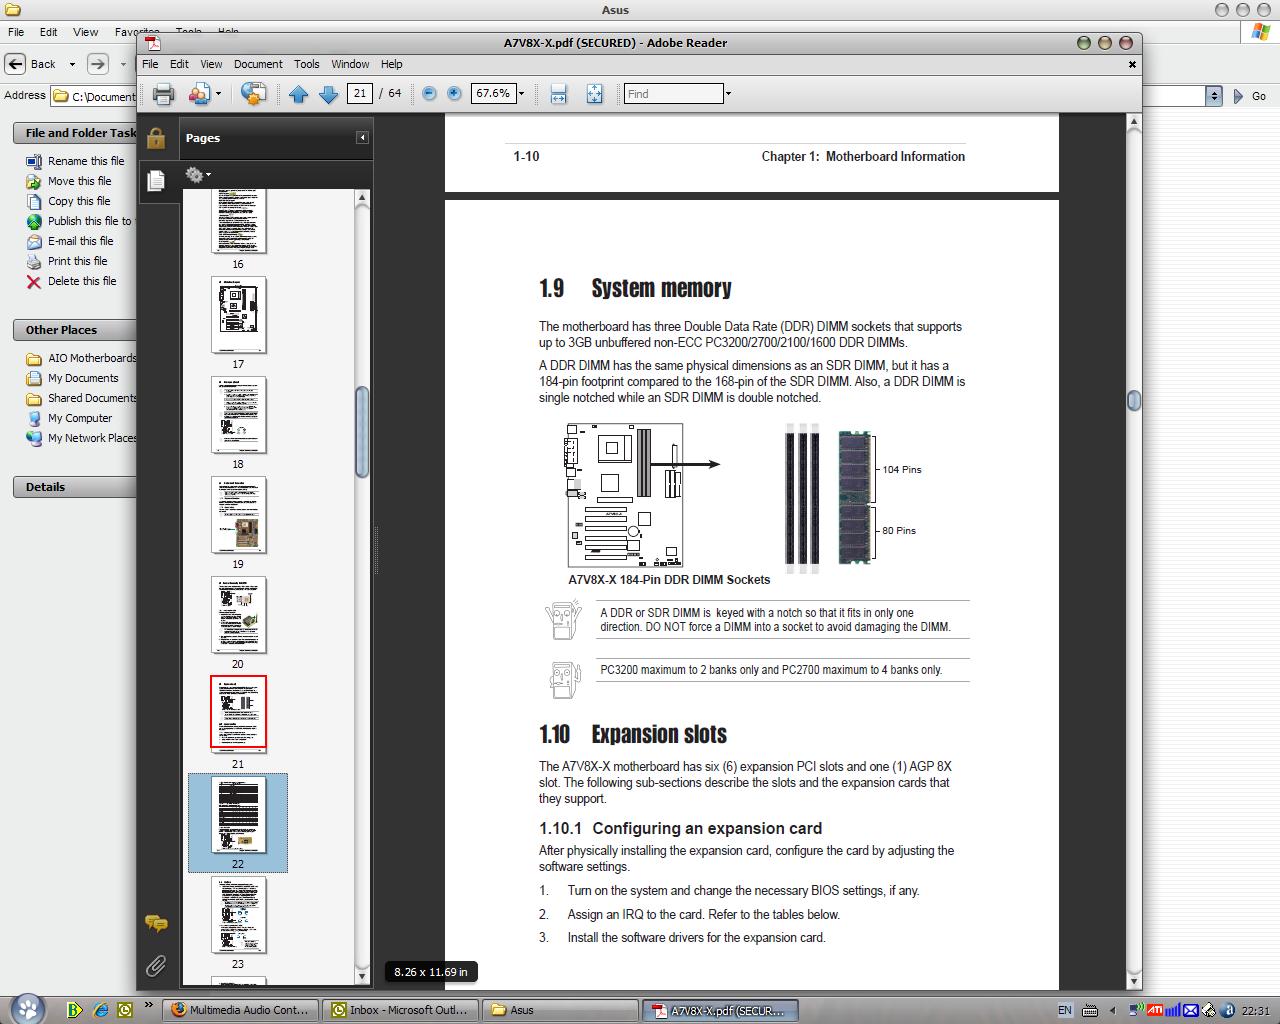Switch to Multimedia Audio Controller taskbar button

[242, 1010]
